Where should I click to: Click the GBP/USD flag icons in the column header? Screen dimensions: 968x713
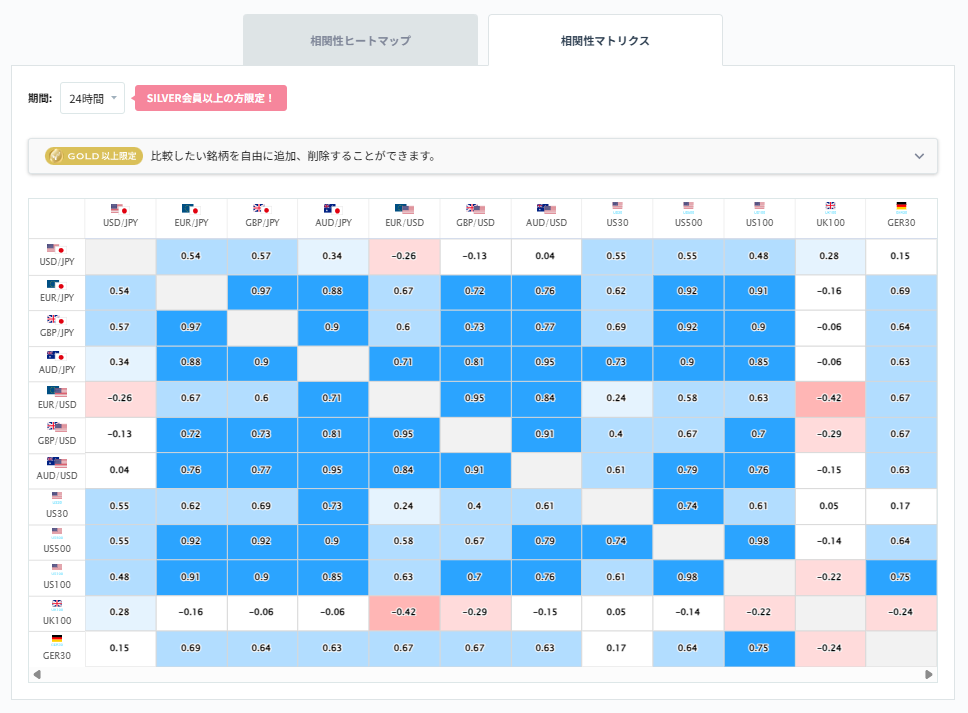point(475,207)
